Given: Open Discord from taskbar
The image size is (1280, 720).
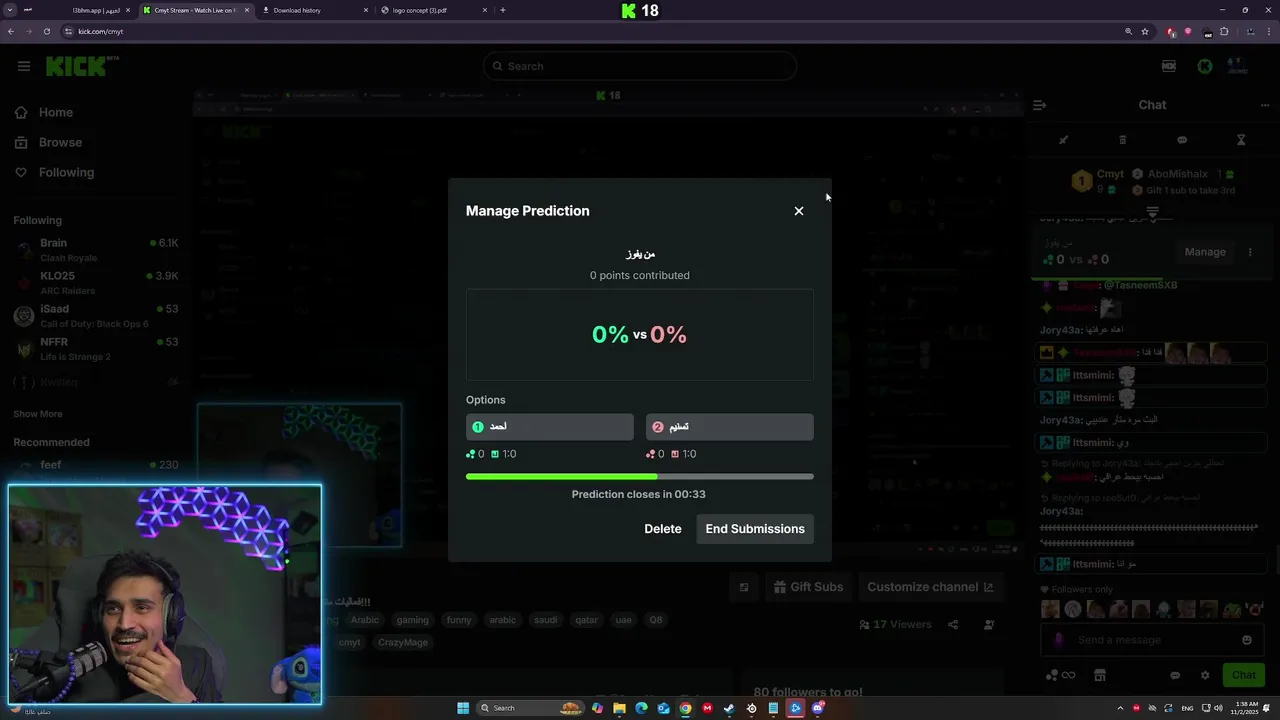Looking at the screenshot, I should [818, 708].
